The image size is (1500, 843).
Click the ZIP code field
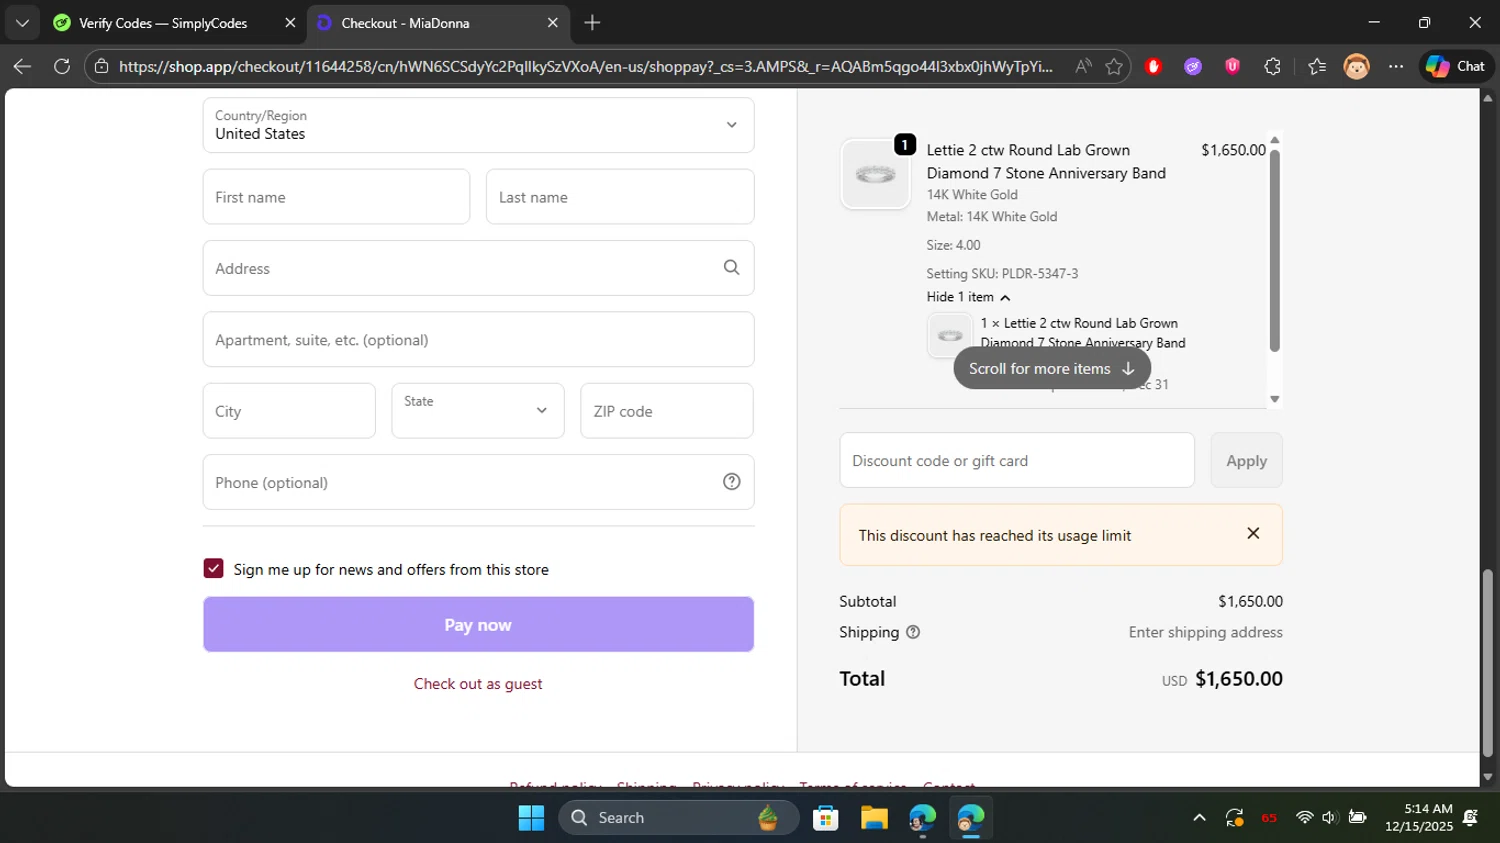pos(667,411)
